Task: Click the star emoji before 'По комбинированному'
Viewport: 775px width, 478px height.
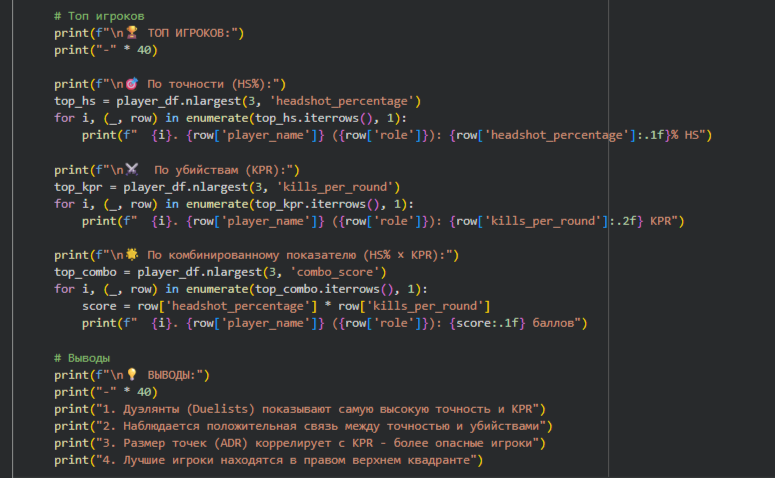Action: pyautogui.click(x=131, y=255)
